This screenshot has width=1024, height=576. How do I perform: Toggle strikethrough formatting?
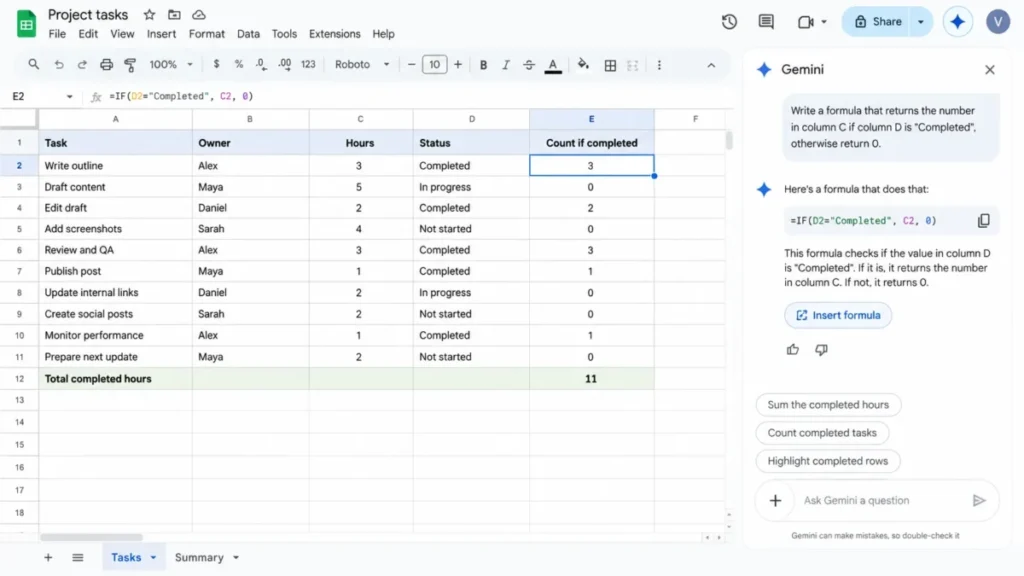pyautogui.click(x=528, y=65)
